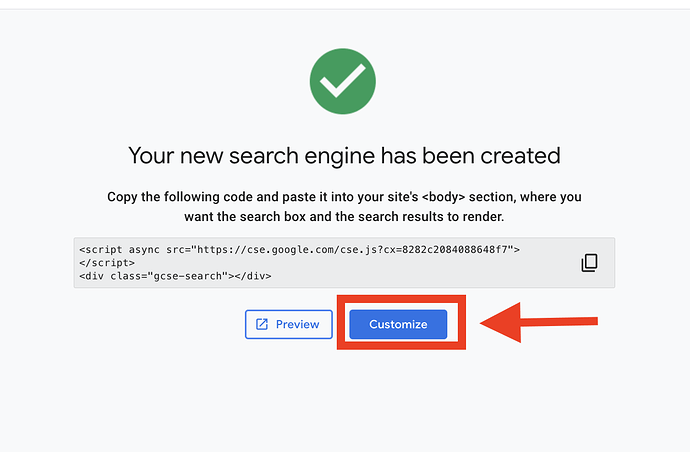Click the "Copy the following code" instruction line
This screenshot has height=452, width=690.
pos(344,197)
